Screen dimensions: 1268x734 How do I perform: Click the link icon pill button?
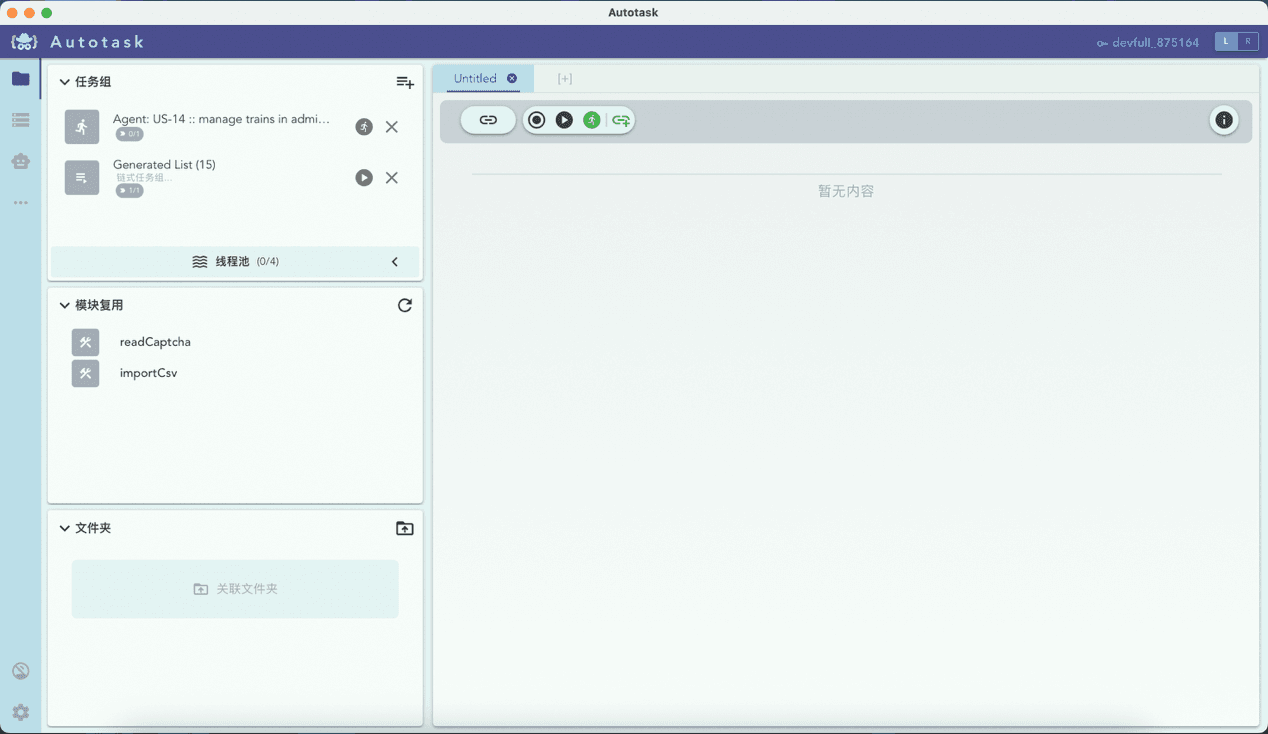(488, 120)
